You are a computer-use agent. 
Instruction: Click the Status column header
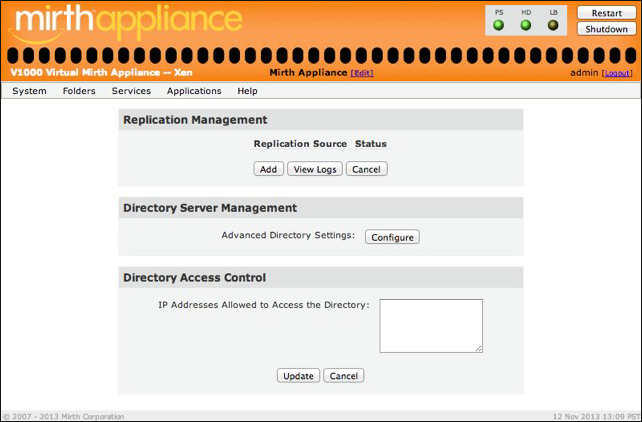pos(371,144)
